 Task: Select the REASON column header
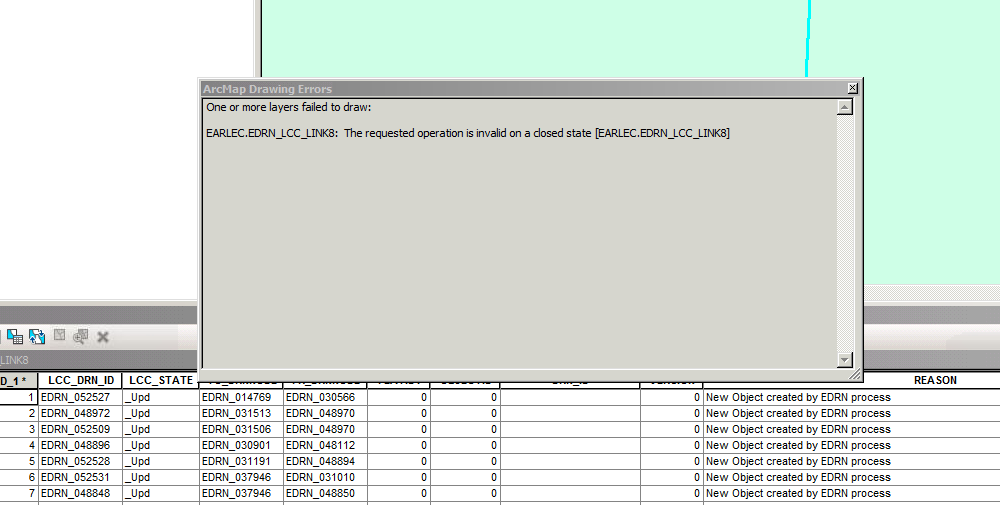(935, 381)
